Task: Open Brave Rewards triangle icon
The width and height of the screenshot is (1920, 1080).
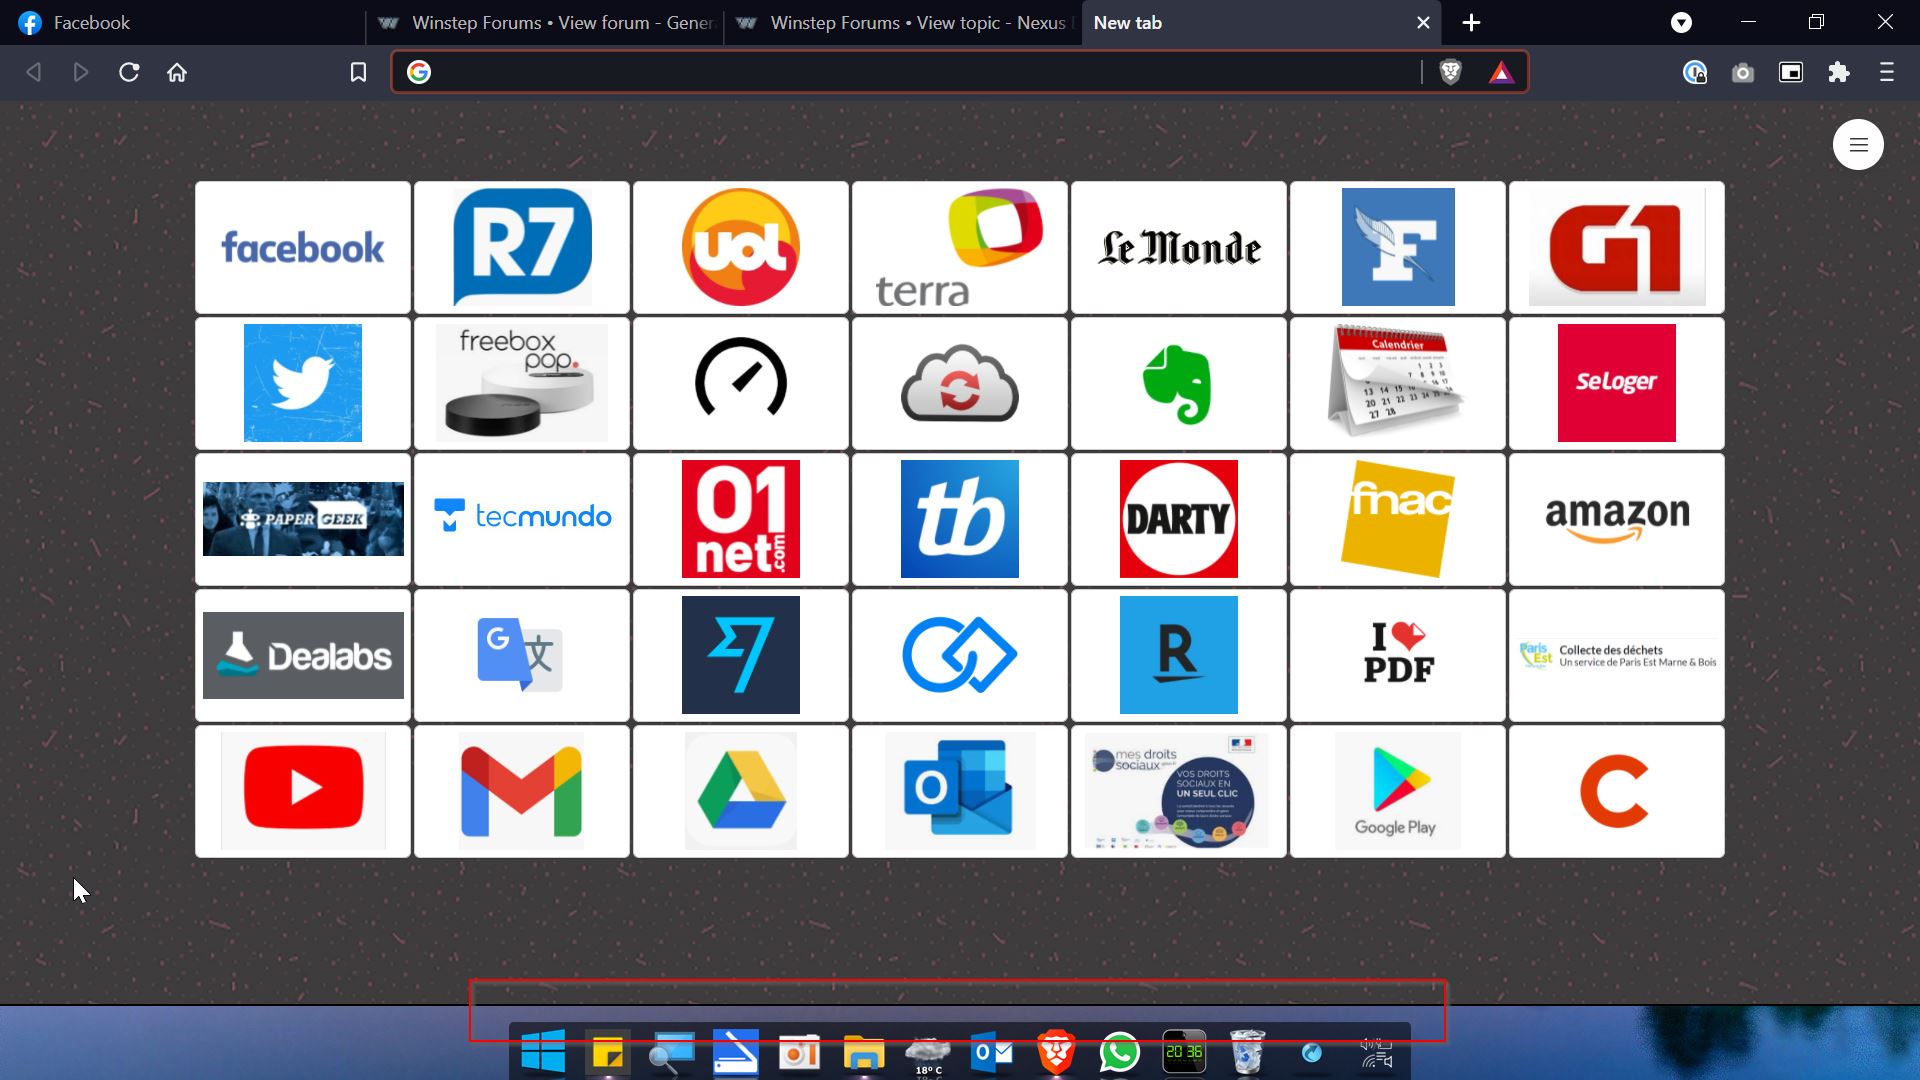Action: pos(1501,72)
